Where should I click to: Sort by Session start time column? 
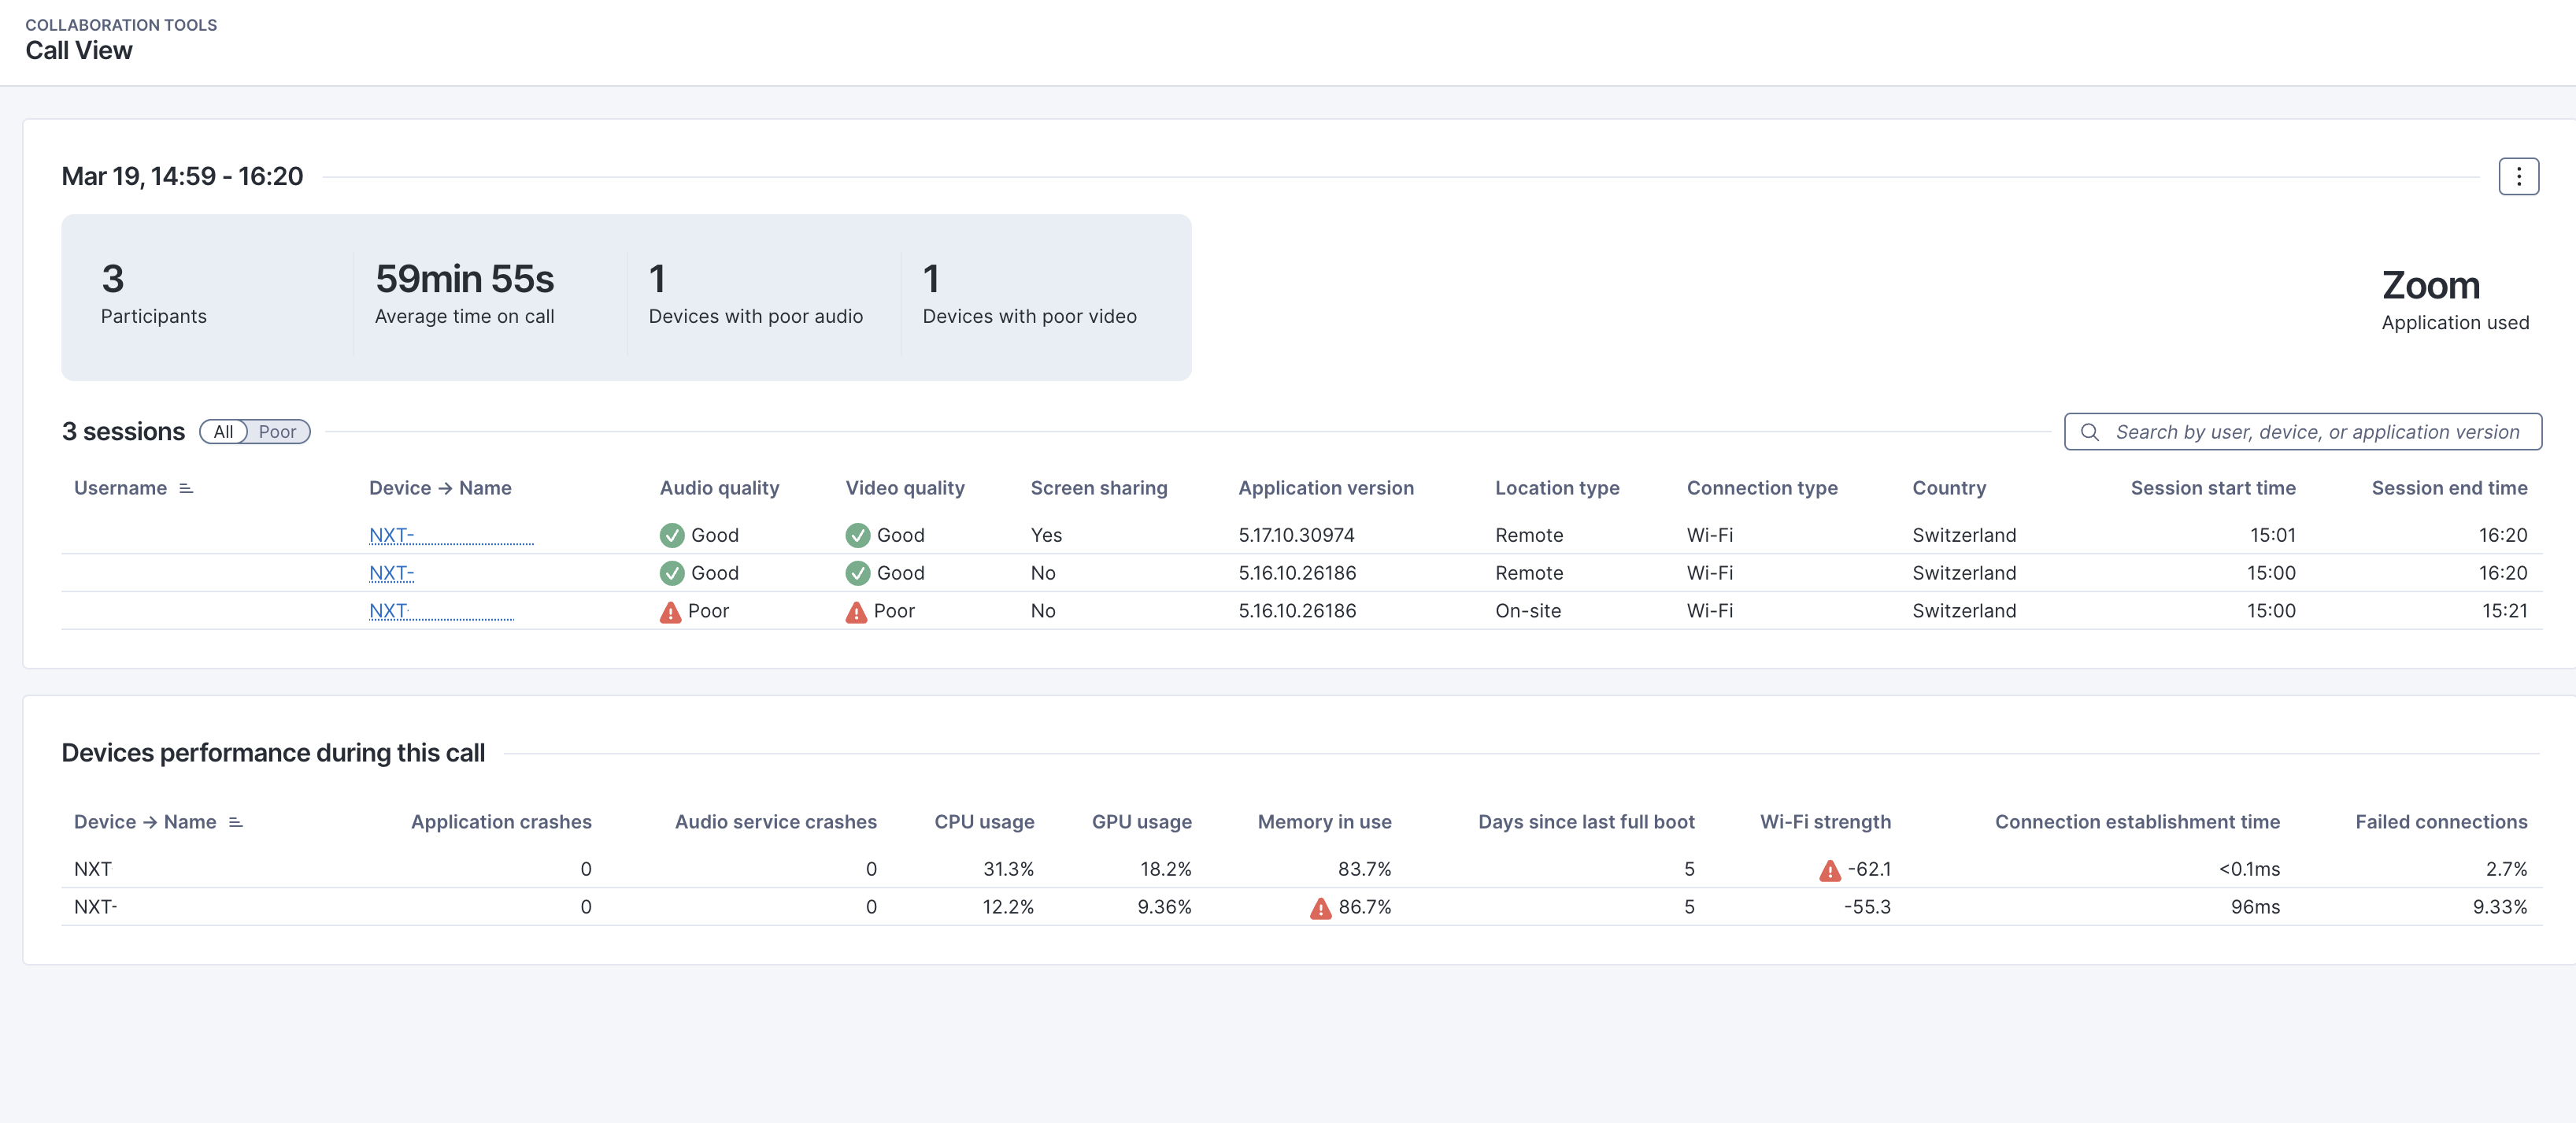tap(2212, 488)
